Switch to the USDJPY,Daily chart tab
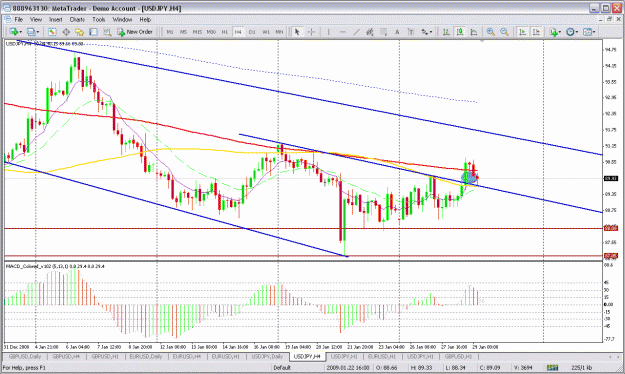 coord(267,356)
